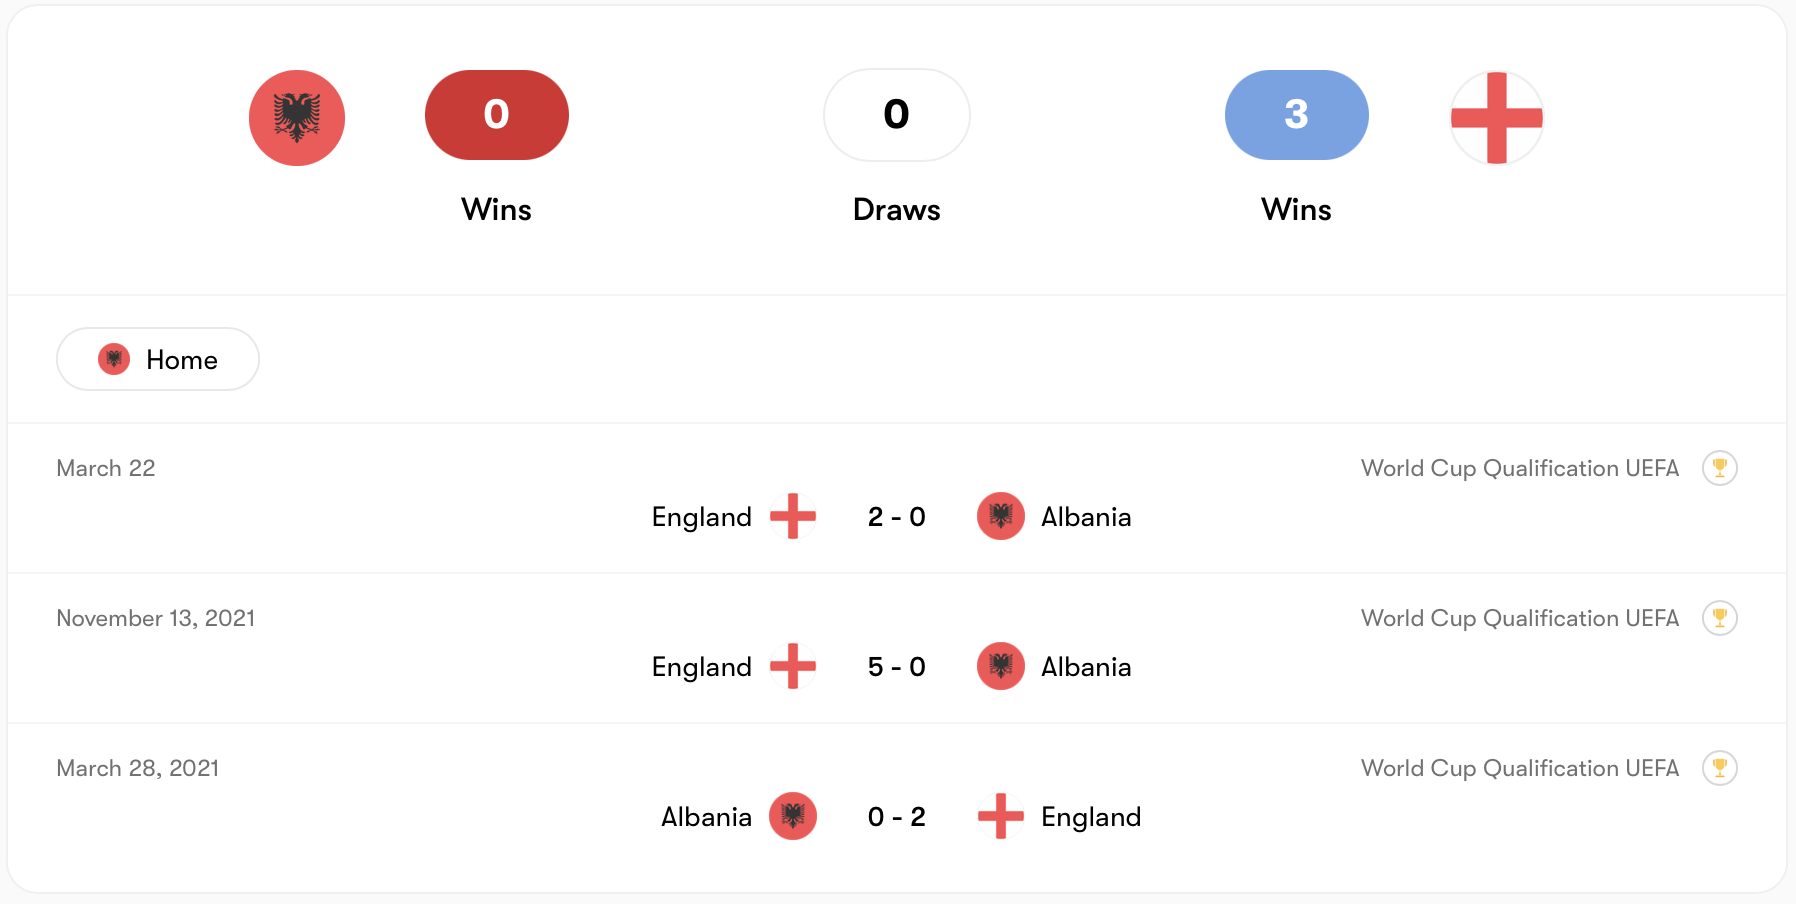Click World Cup Qualification UEFA for March 22
The height and width of the screenshot is (904, 1796).
(x=1519, y=468)
